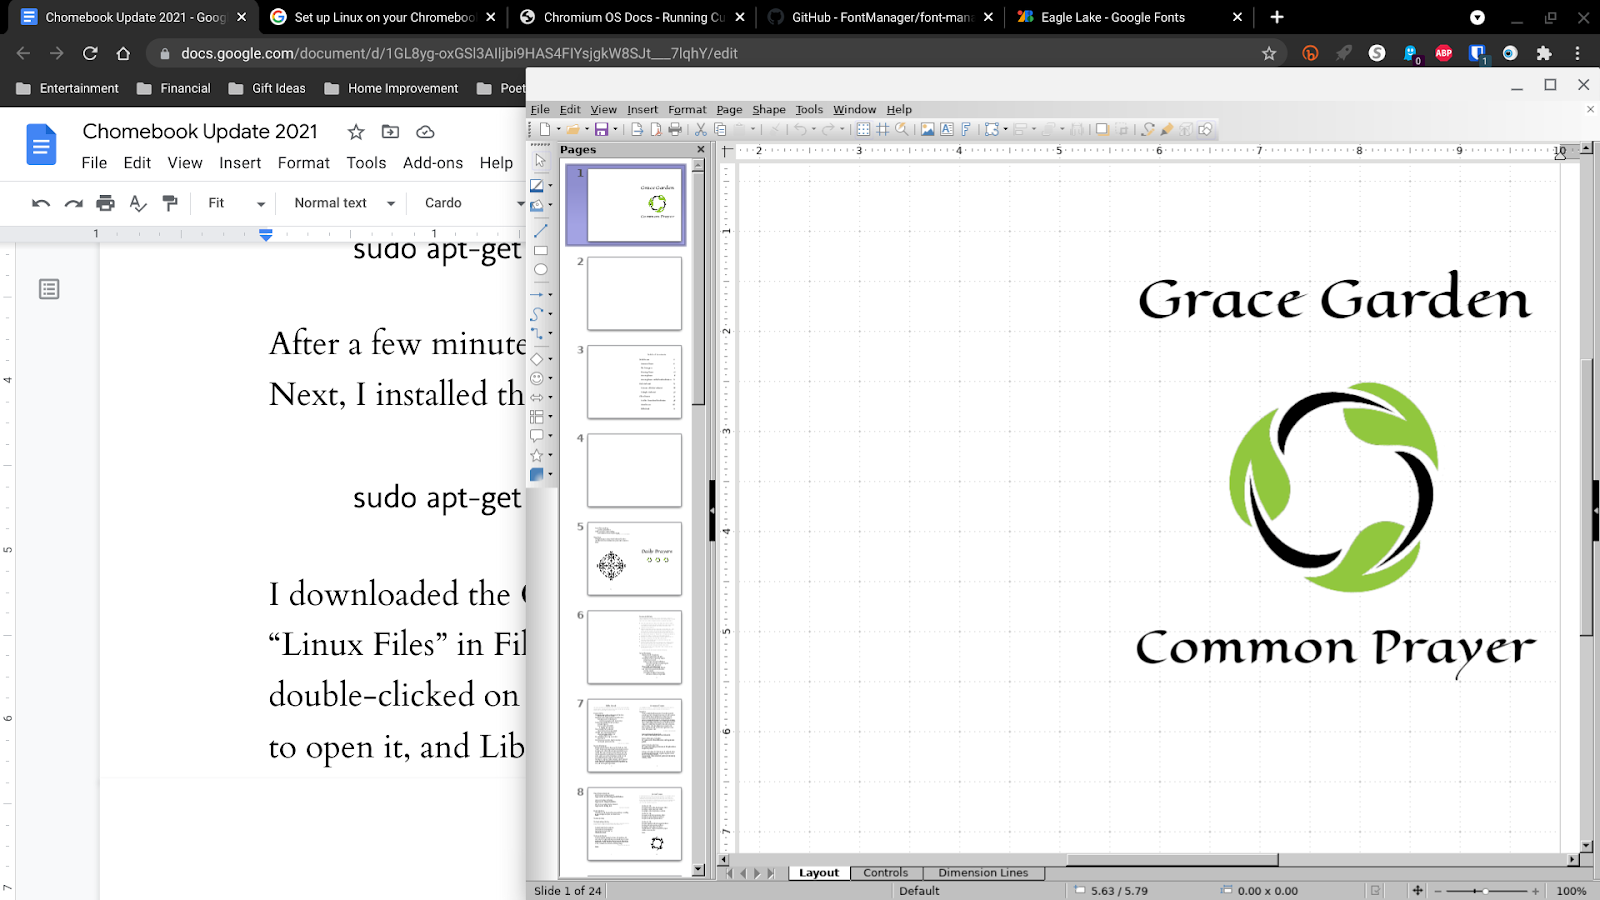
Task: Select the Rectangle drawing tool
Action: coord(540,251)
